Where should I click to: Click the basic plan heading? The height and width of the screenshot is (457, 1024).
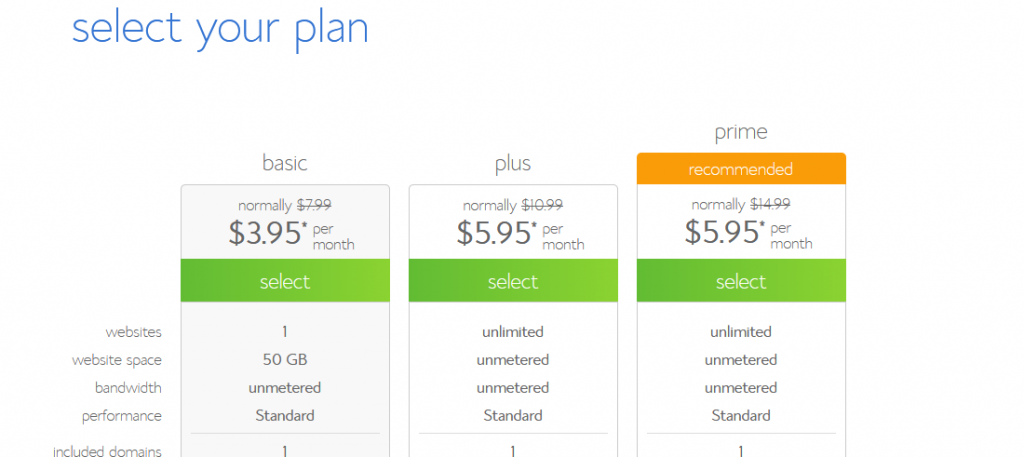(285, 162)
